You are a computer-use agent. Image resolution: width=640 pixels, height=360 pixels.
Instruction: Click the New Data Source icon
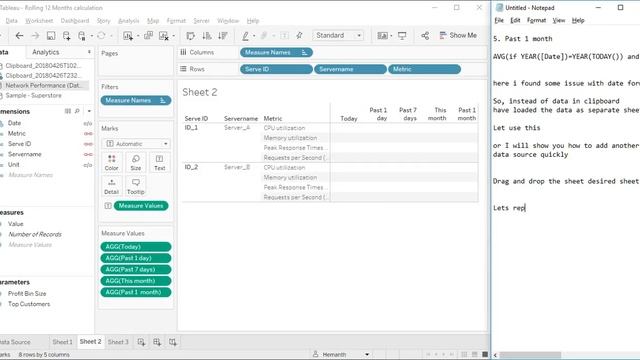[x=67, y=36]
